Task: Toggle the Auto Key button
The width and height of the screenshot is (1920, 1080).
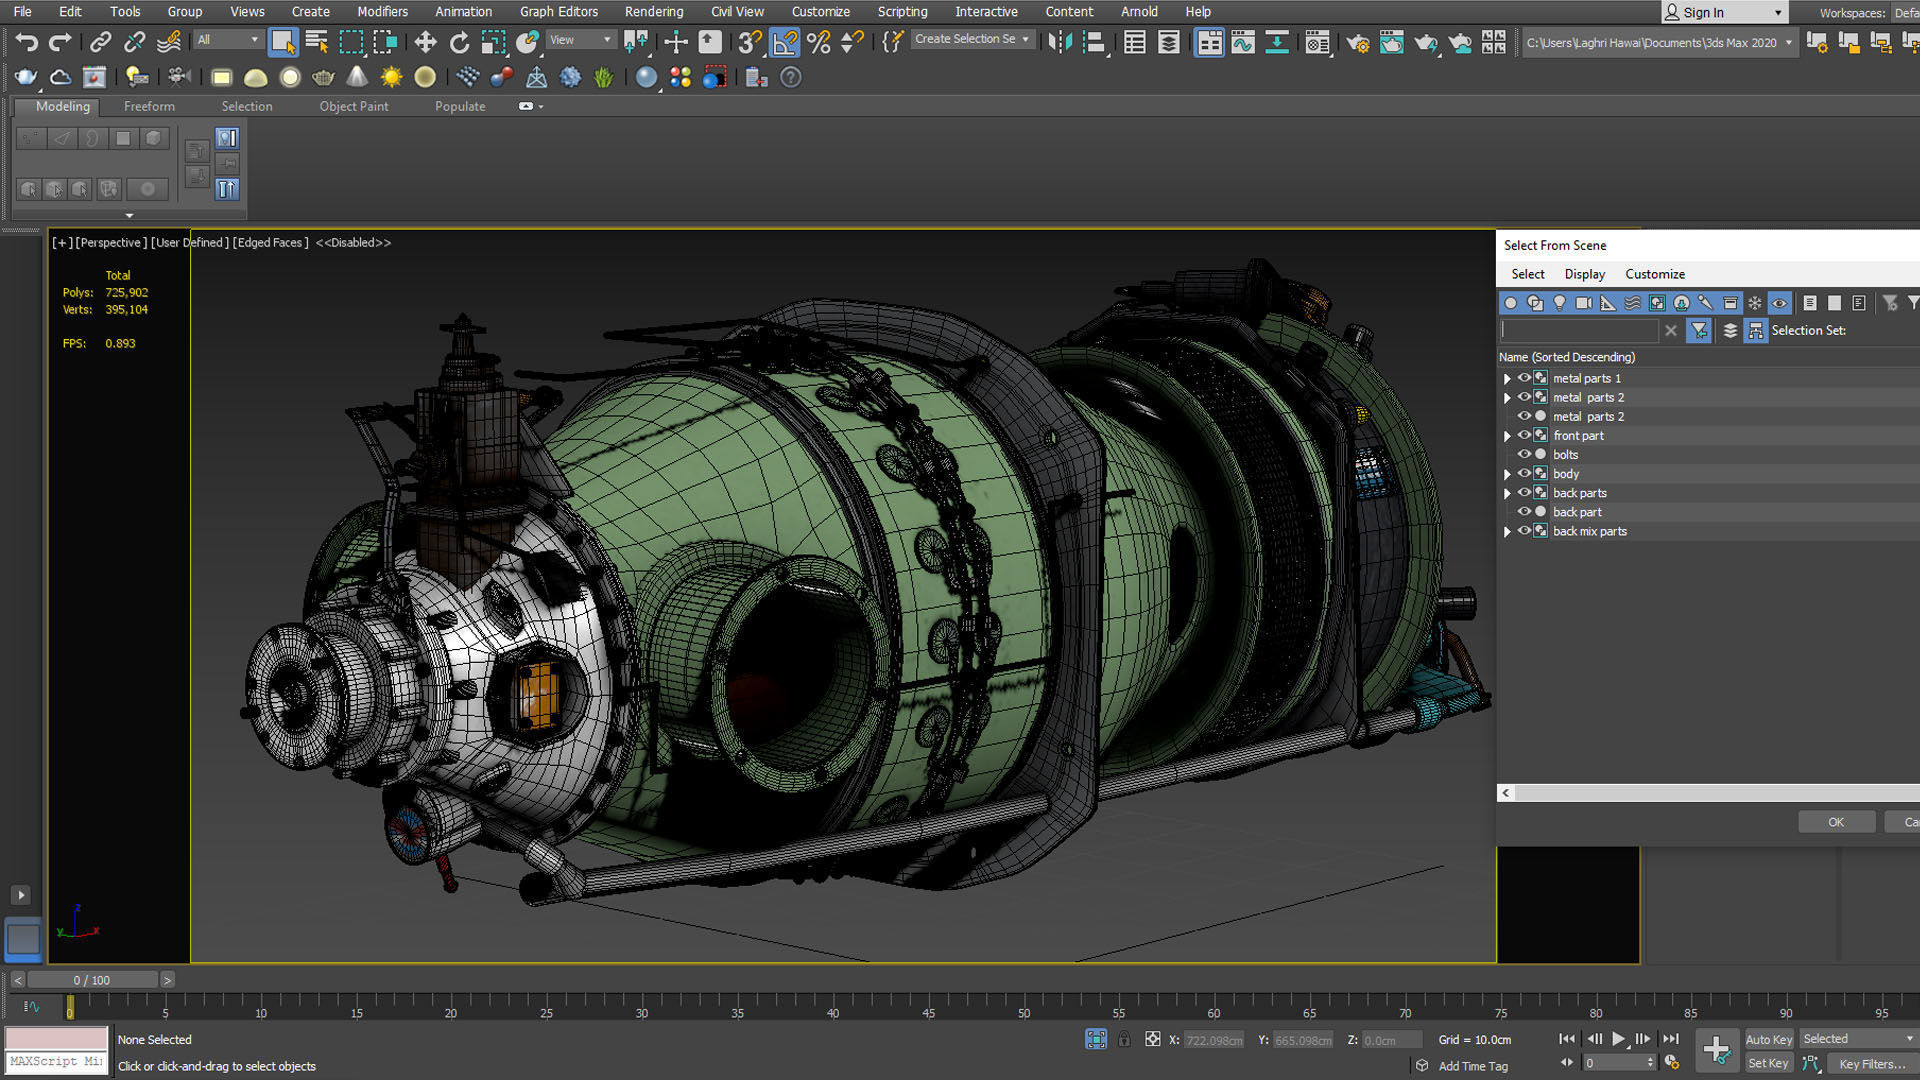Action: pyautogui.click(x=1768, y=1039)
